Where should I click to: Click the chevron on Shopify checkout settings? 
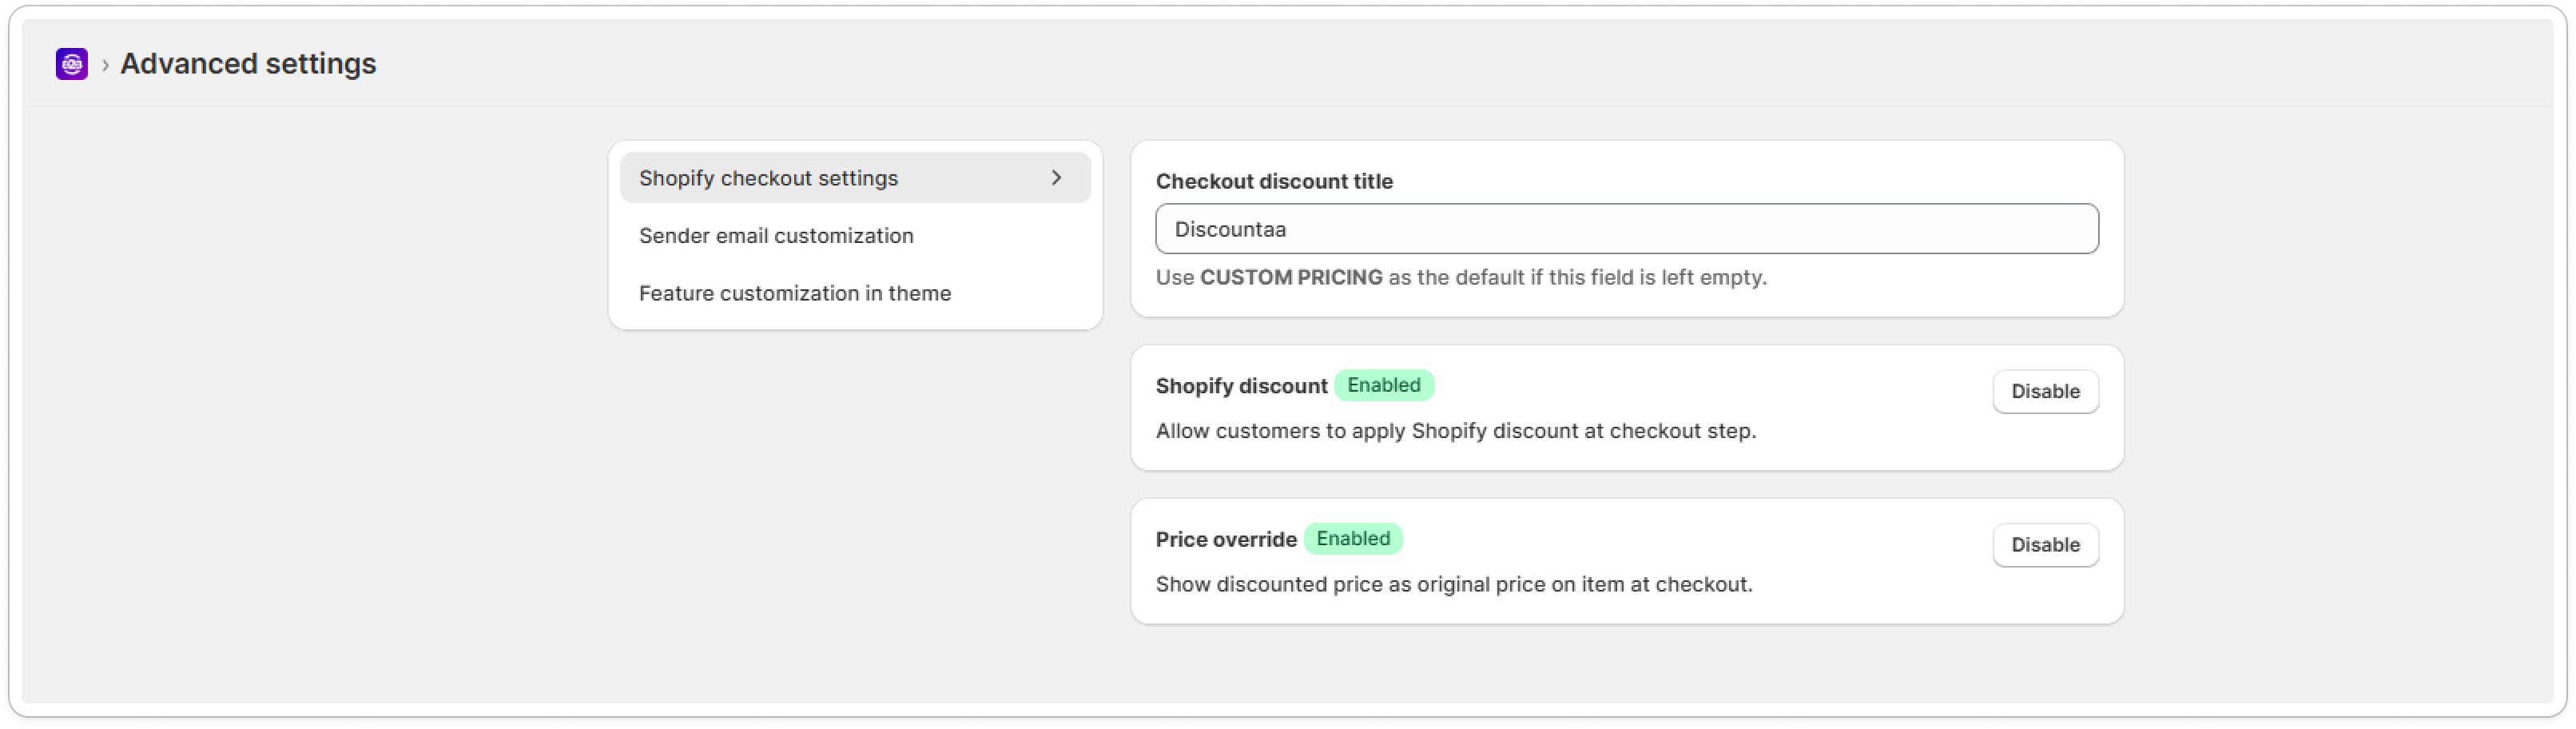[1056, 178]
